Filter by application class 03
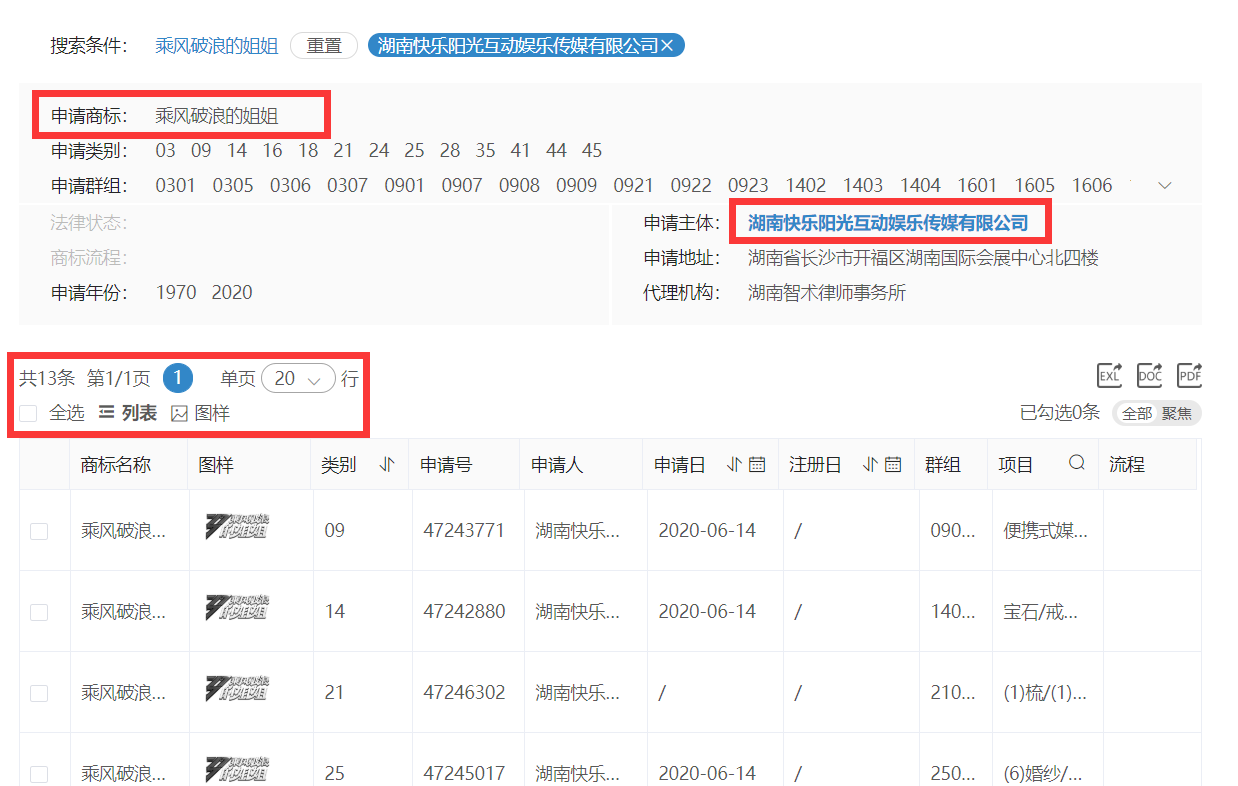This screenshot has width=1238, height=786. click(x=165, y=151)
